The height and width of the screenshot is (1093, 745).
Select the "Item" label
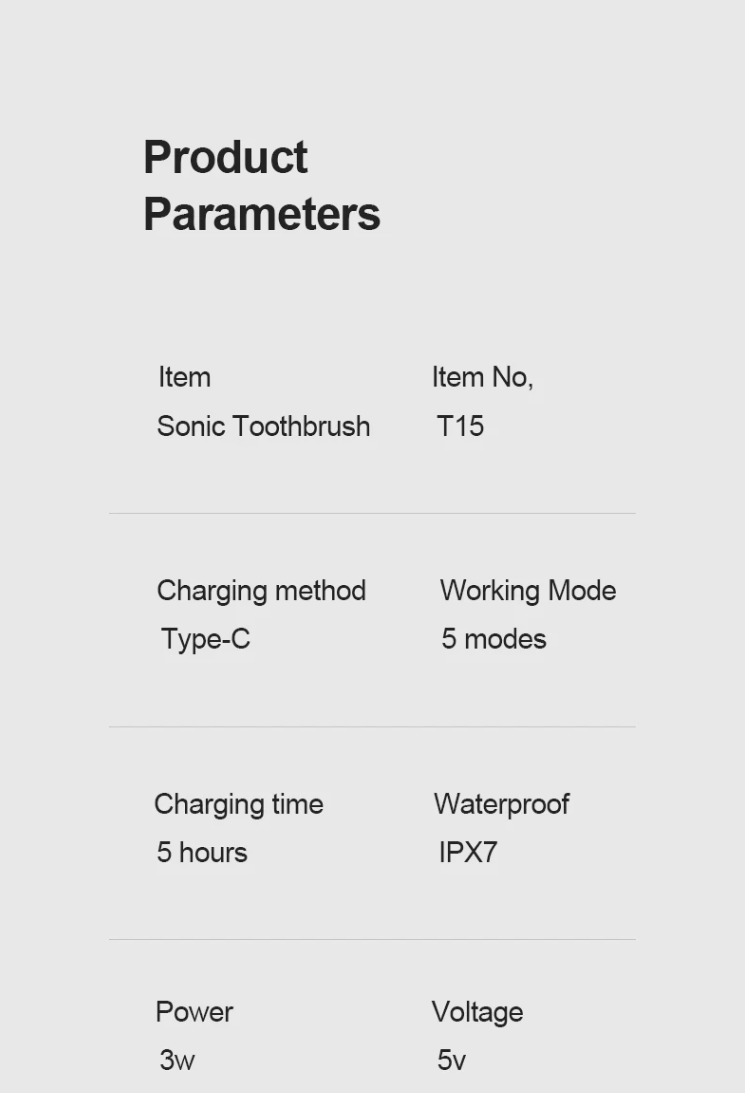pyautogui.click(x=184, y=377)
